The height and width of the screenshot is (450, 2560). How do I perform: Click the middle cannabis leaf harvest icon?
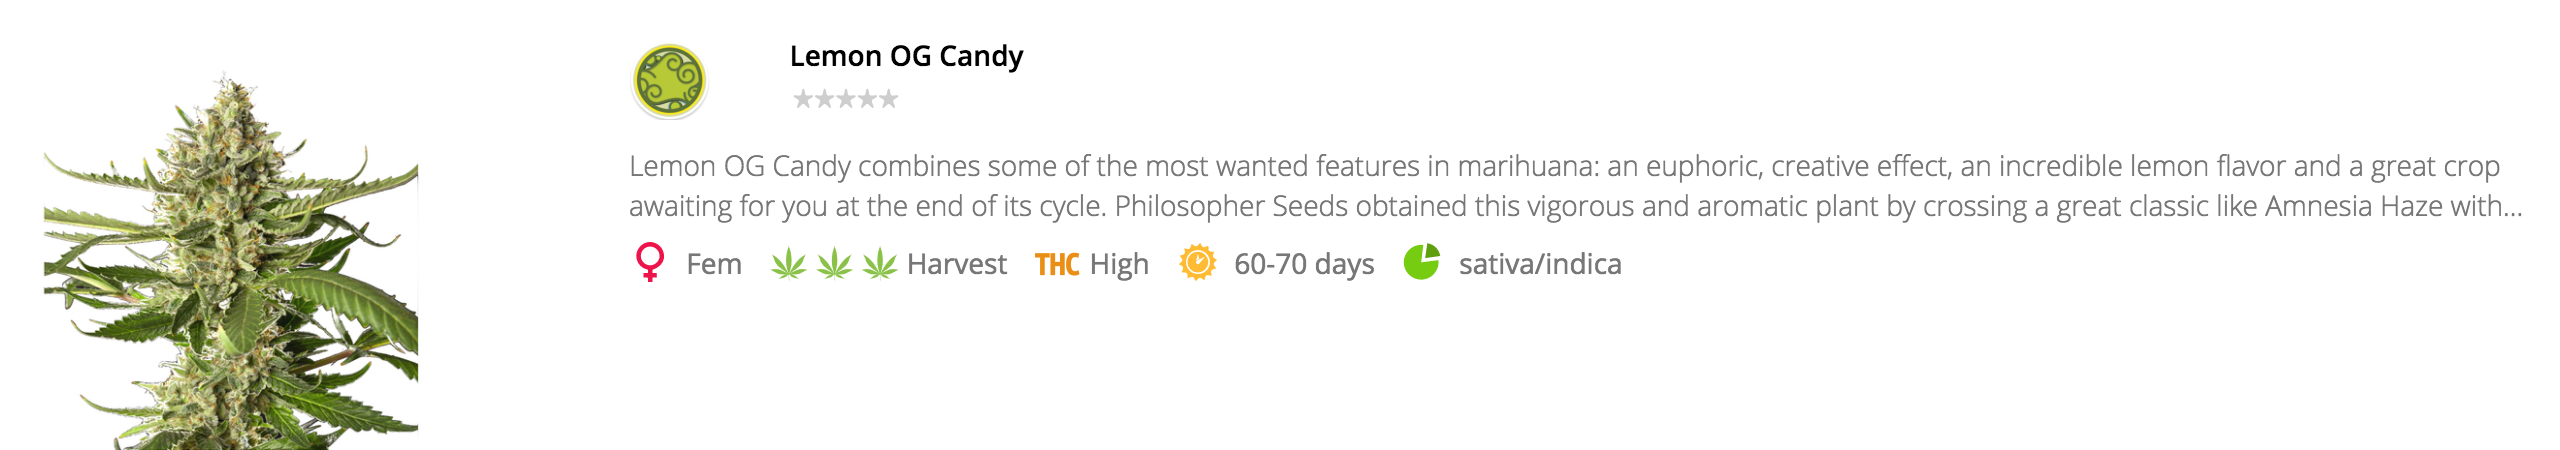[834, 264]
